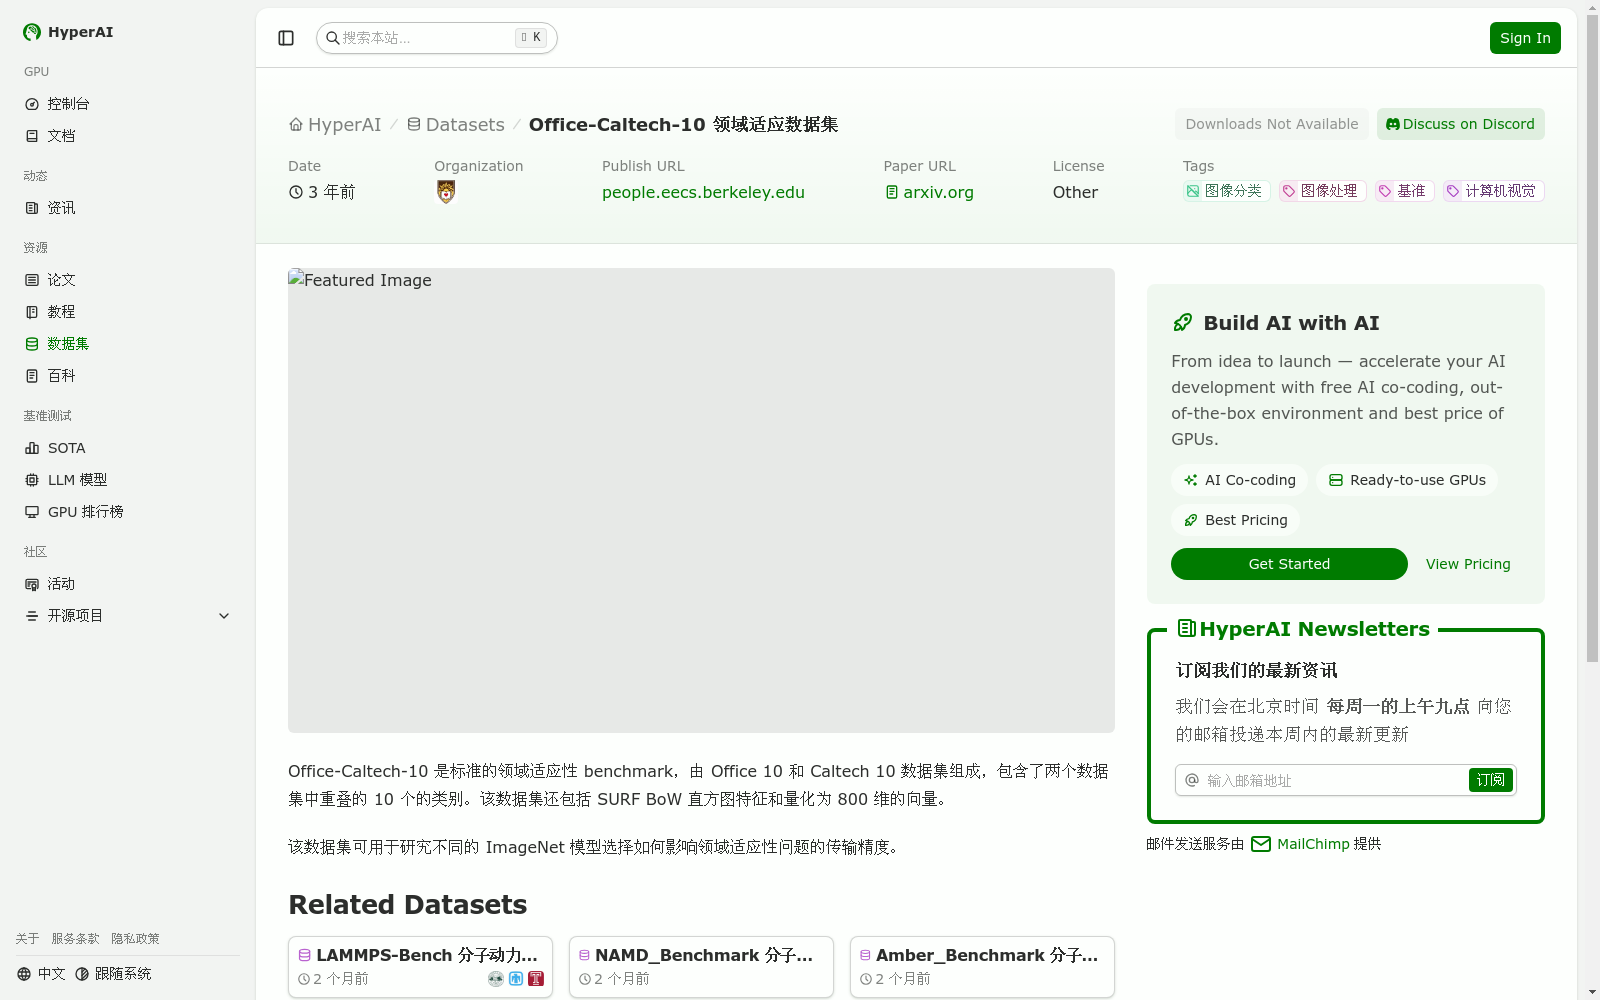Toggle the sidebar panel icon
Image resolution: width=1600 pixels, height=1000 pixels.
tap(286, 38)
